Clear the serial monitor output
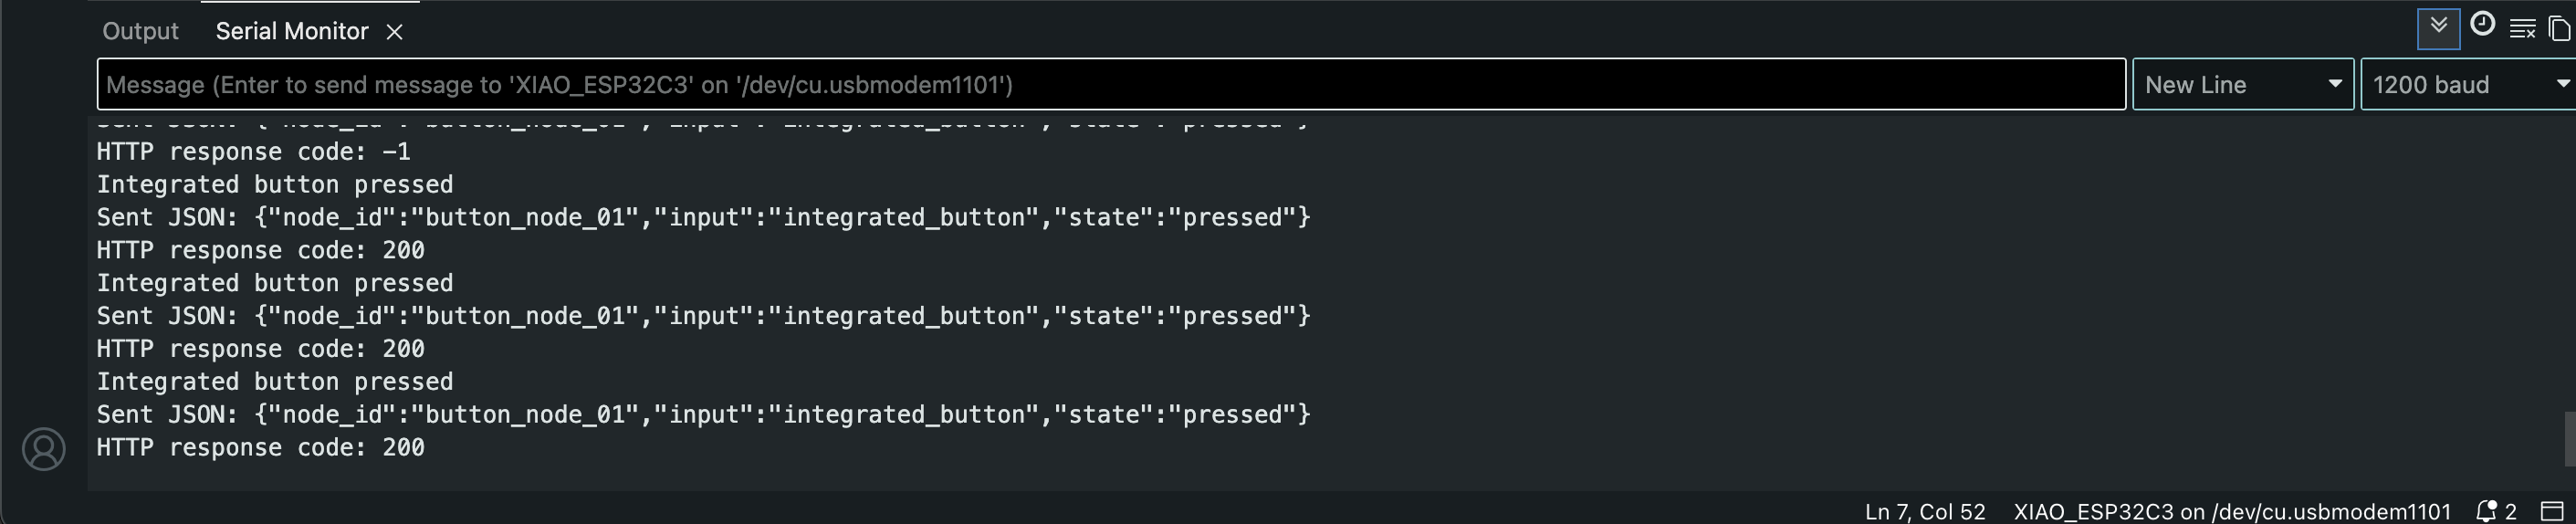The image size is (2576, 524). 2522,29
